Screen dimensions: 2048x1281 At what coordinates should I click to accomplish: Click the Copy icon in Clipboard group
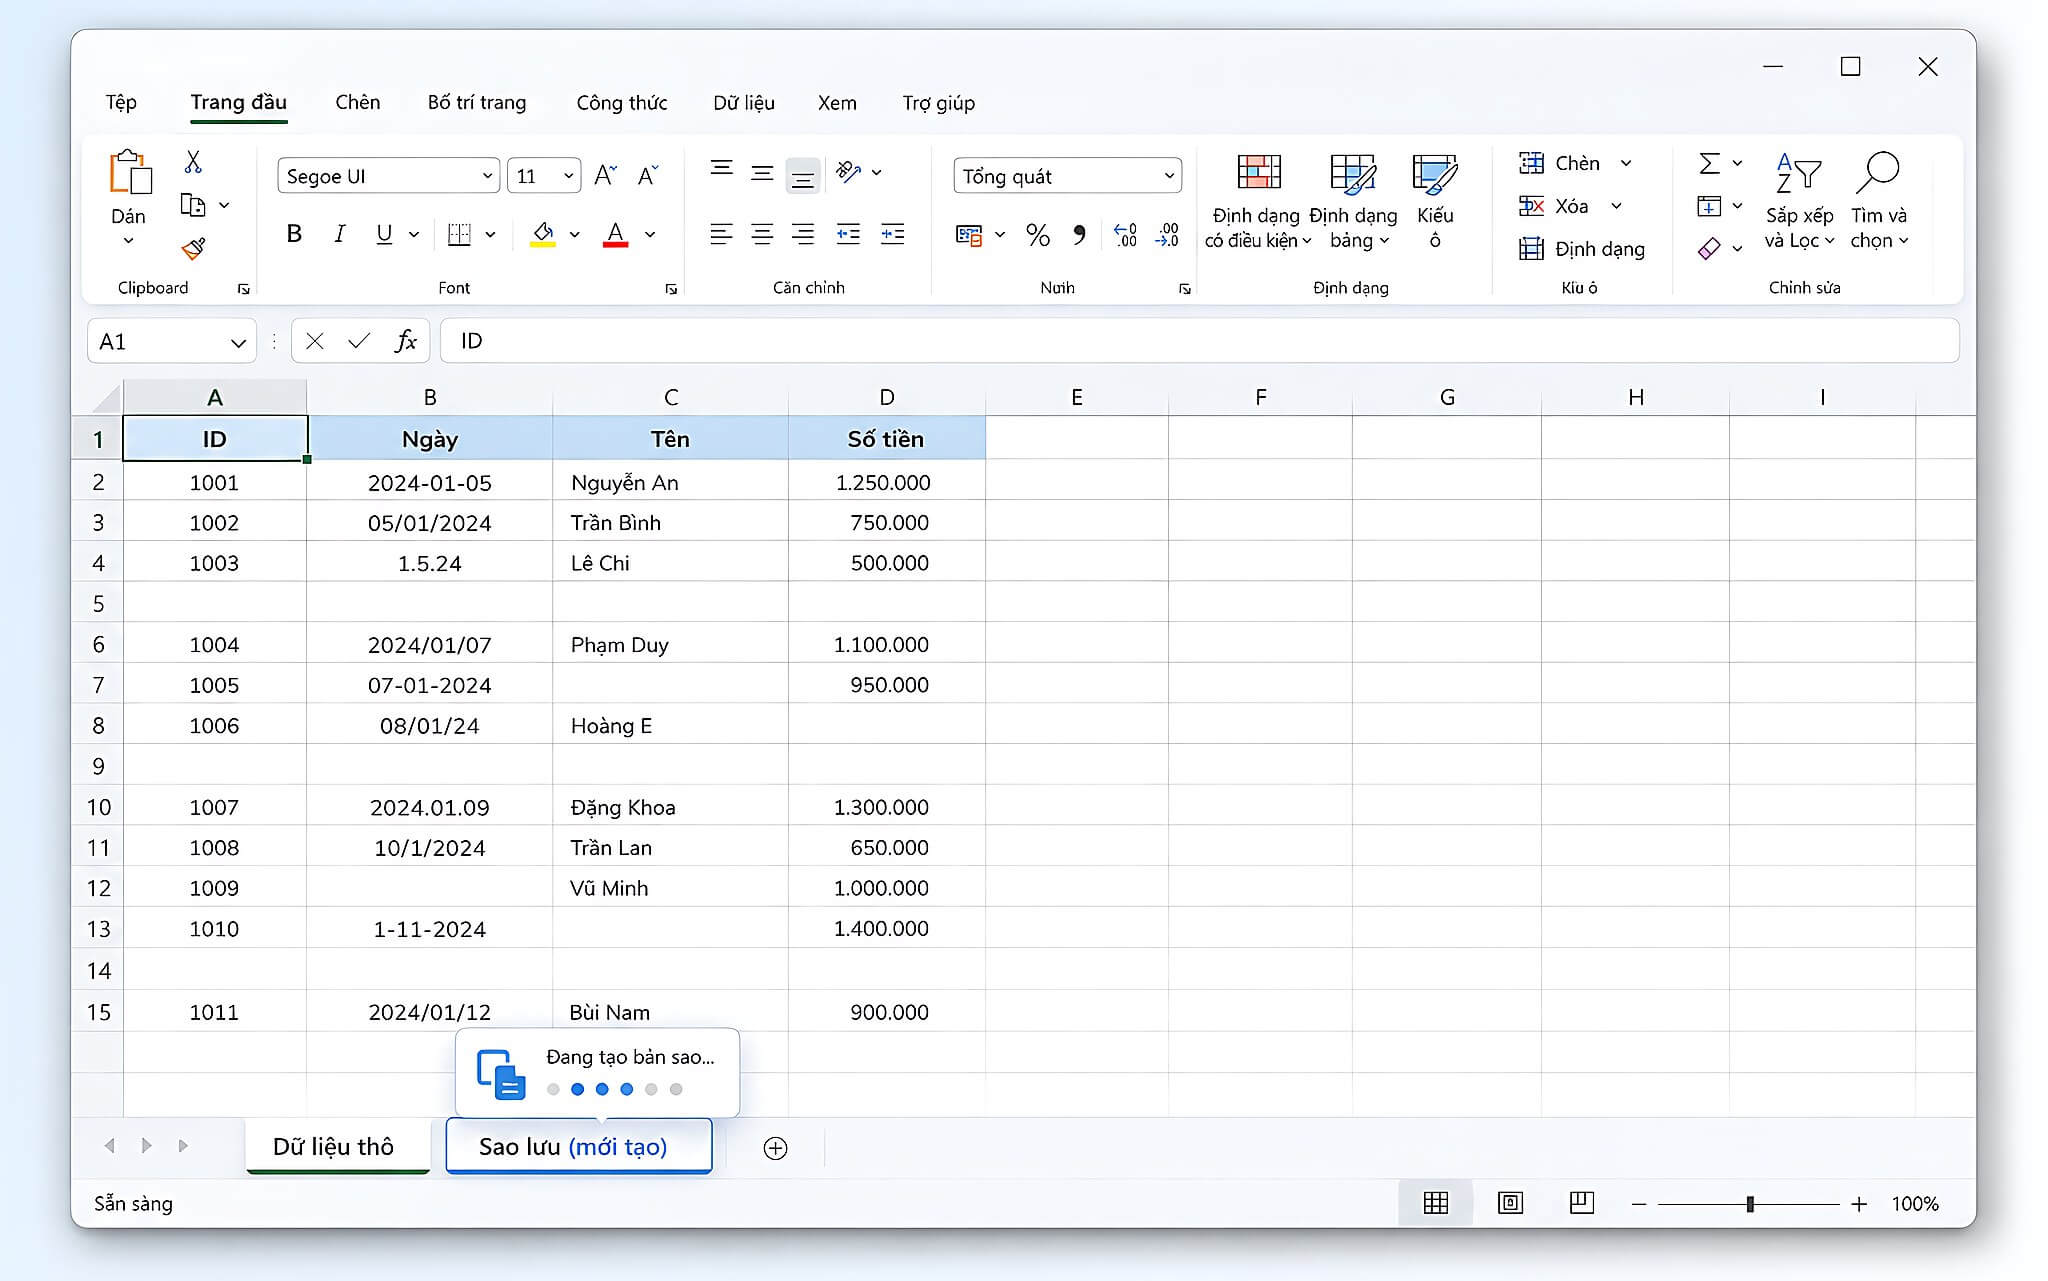coord(193,205)
